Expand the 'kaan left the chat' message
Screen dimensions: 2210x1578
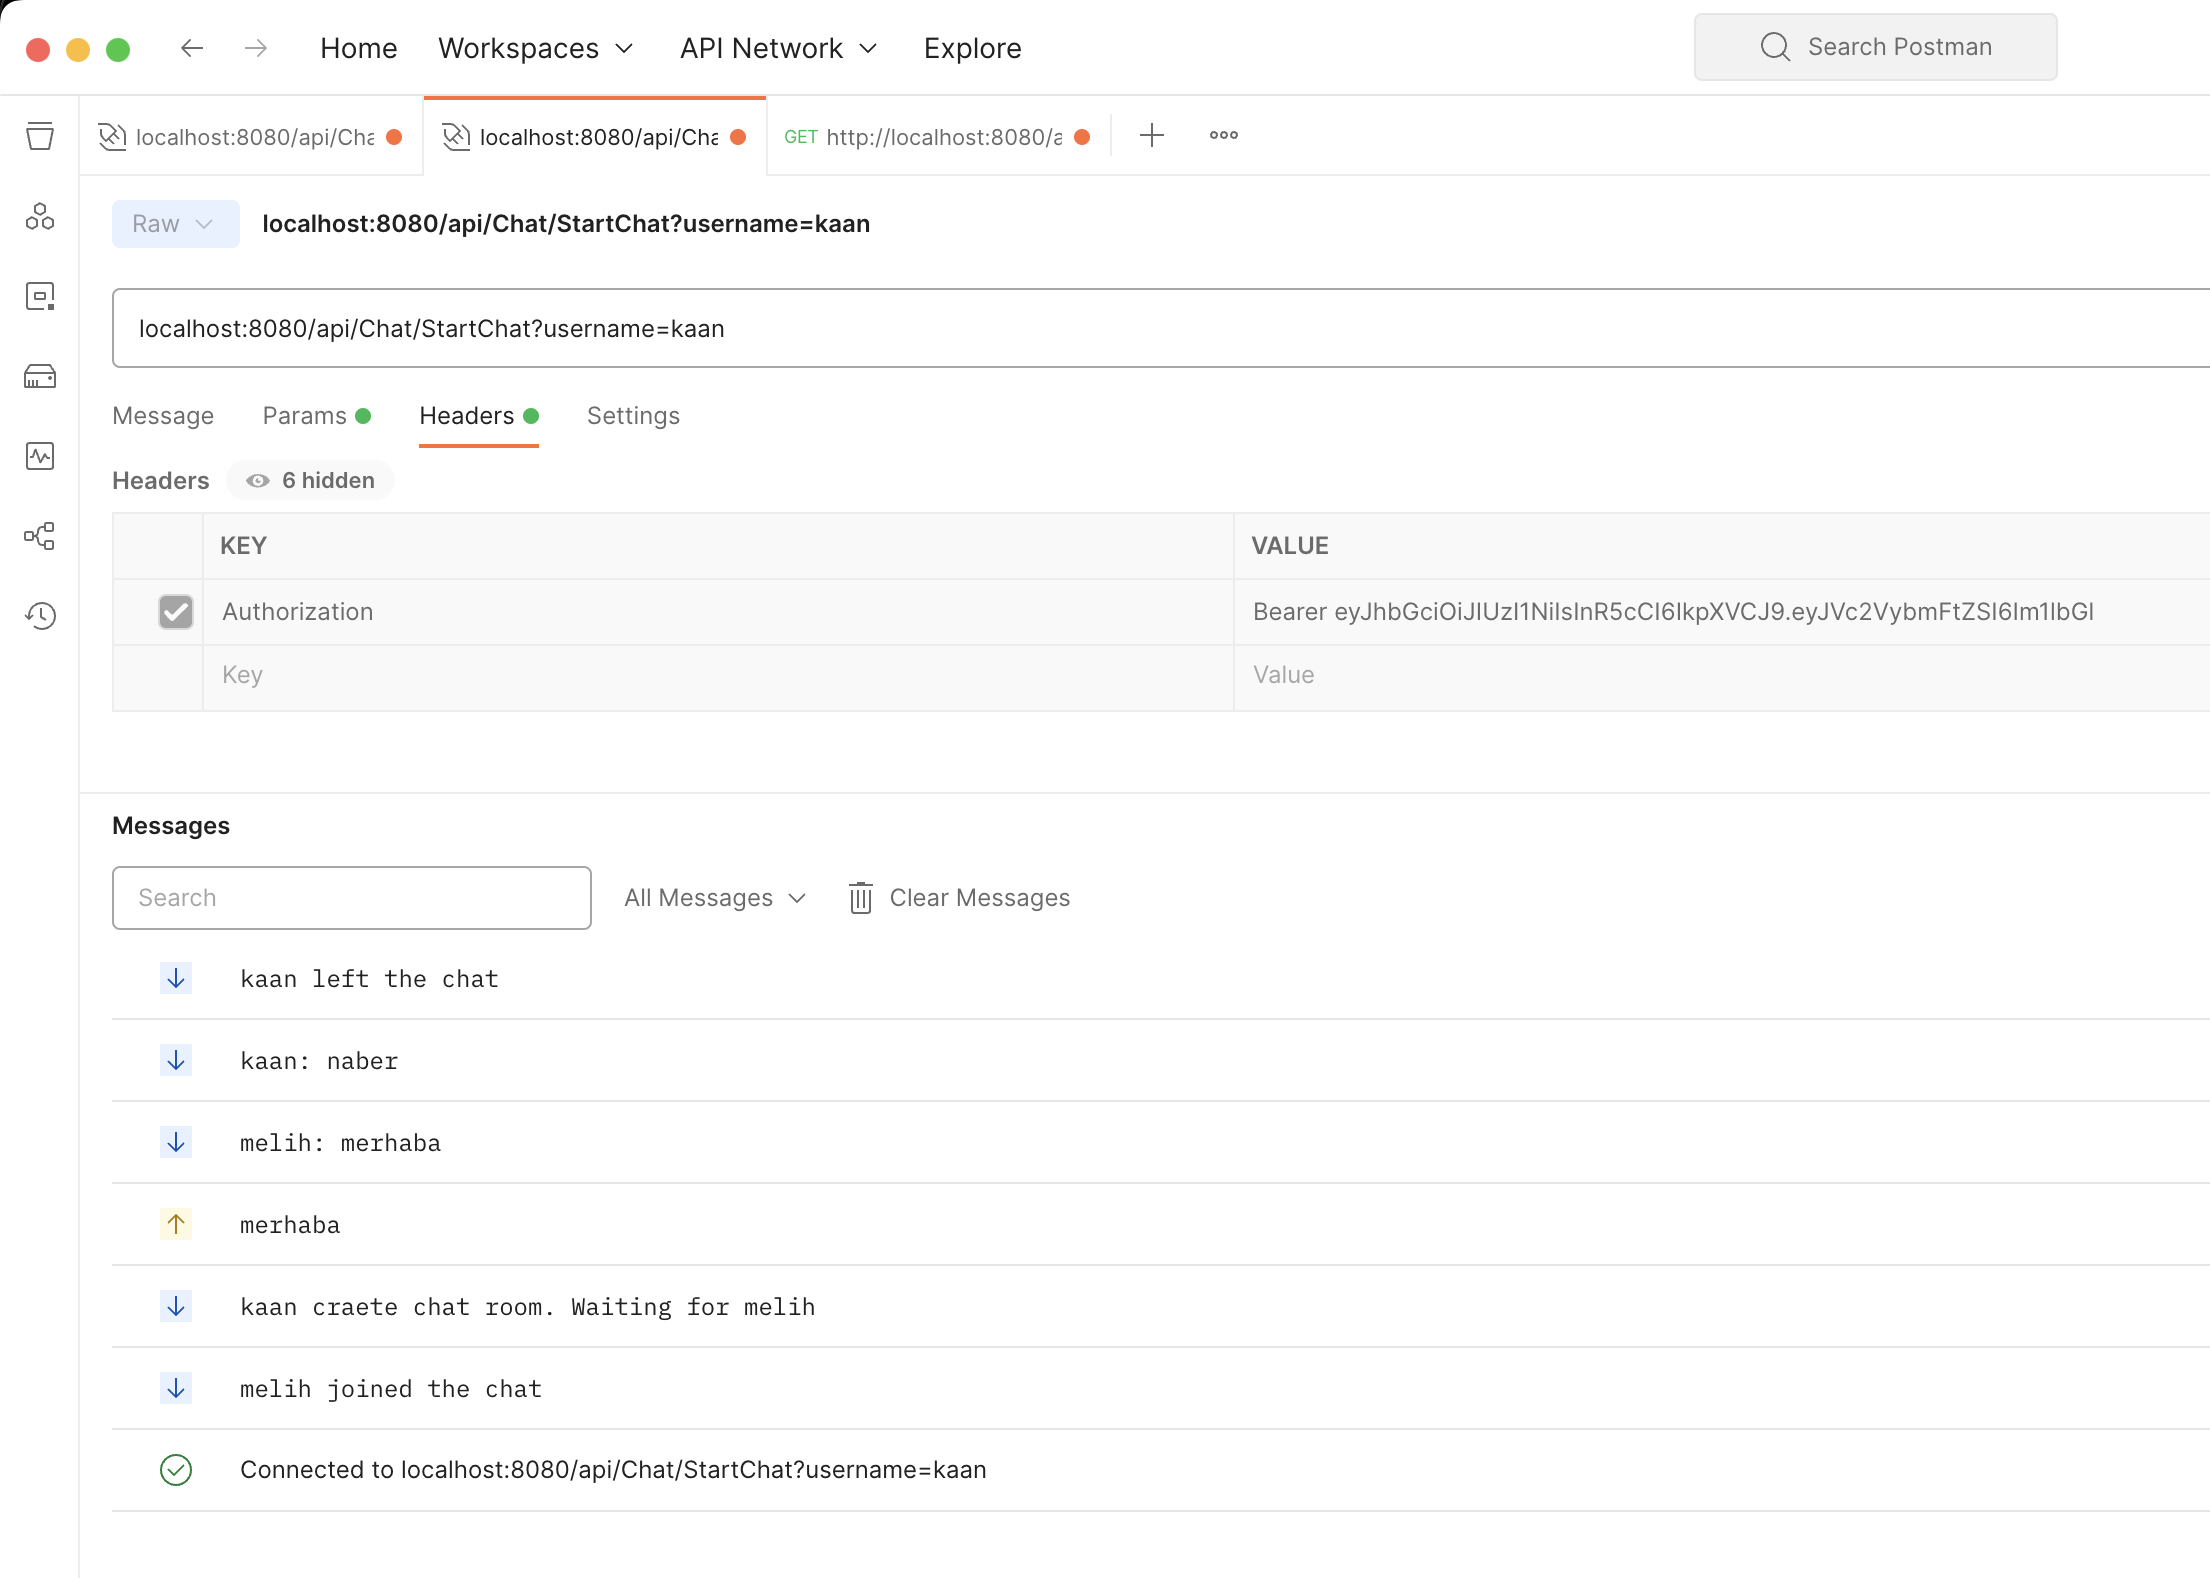[370, 979]
